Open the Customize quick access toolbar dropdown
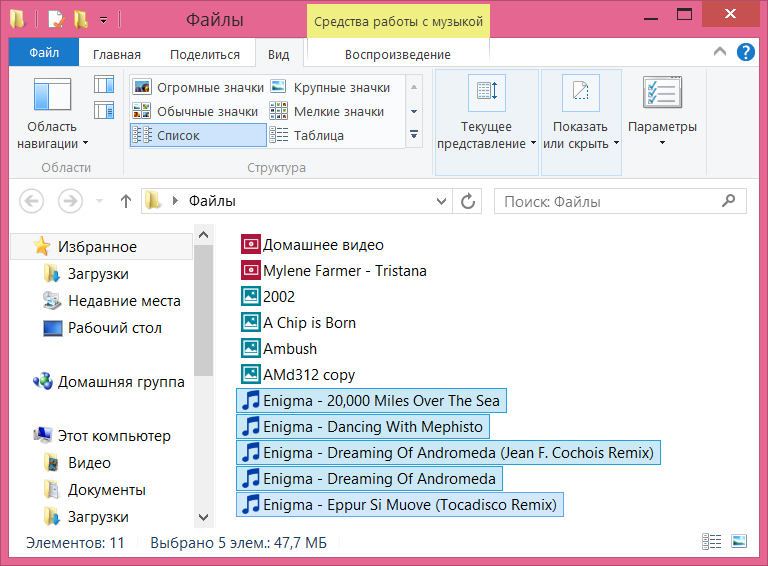 pos(103,20)
